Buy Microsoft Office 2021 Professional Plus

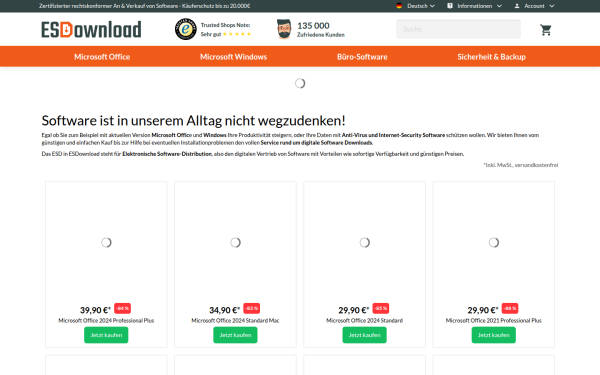coord(494,335)
